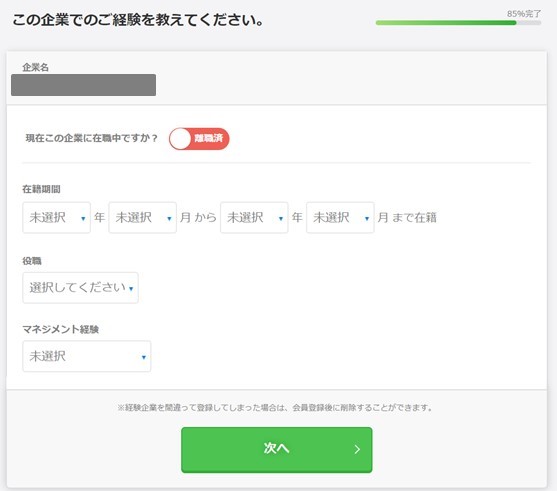Click the 企業名 label
Viewport: 557px width, 491px height.
coord(35,67)
